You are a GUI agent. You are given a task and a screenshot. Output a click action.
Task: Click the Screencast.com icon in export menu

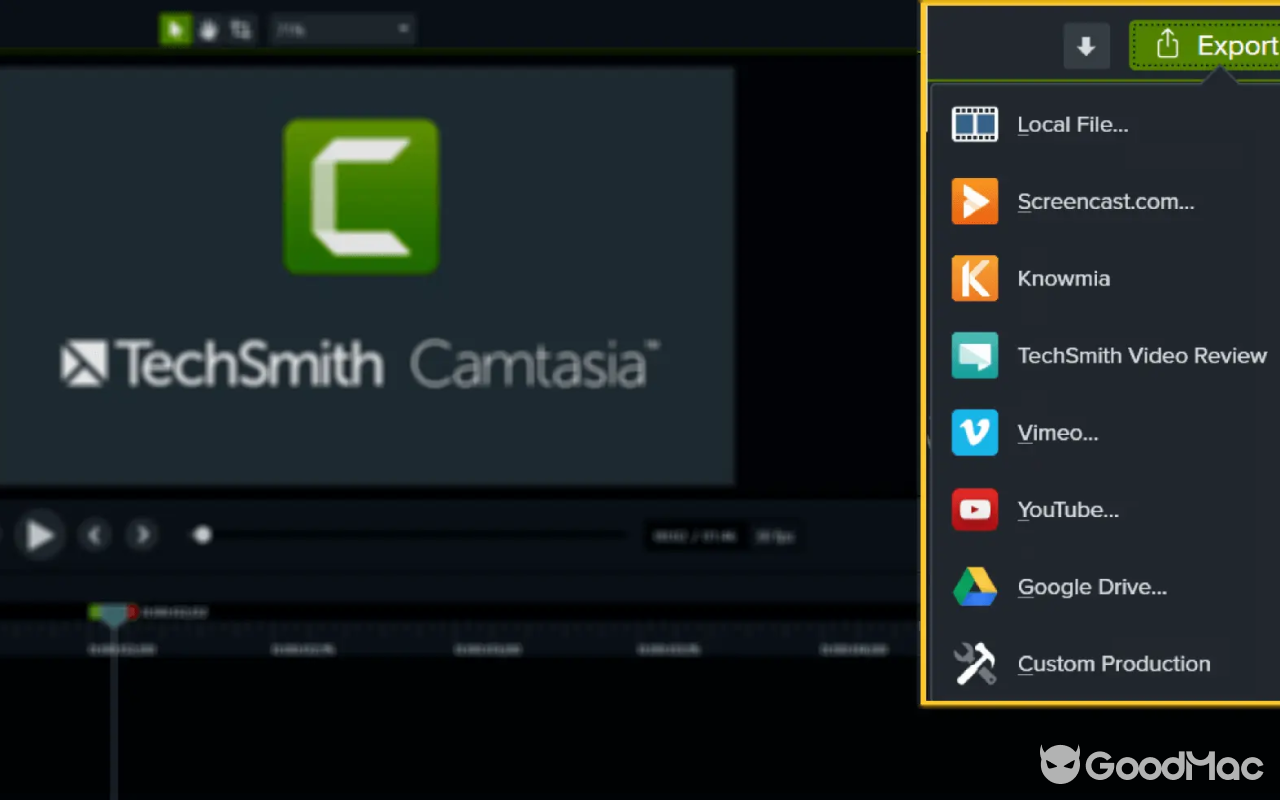point(974,201)
